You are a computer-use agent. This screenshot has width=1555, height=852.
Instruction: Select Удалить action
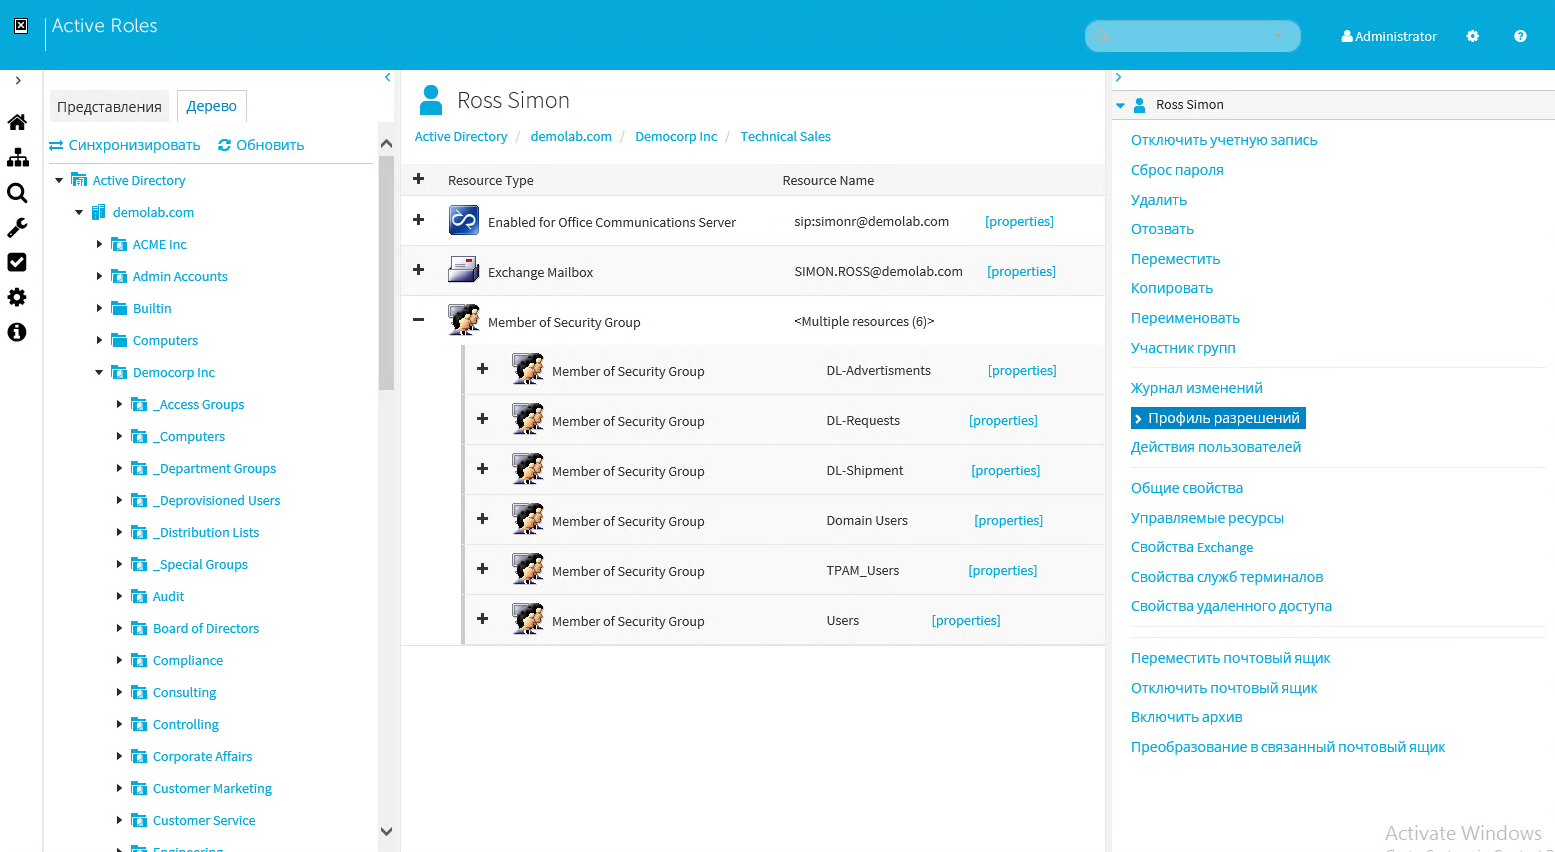coord(1159,200)
